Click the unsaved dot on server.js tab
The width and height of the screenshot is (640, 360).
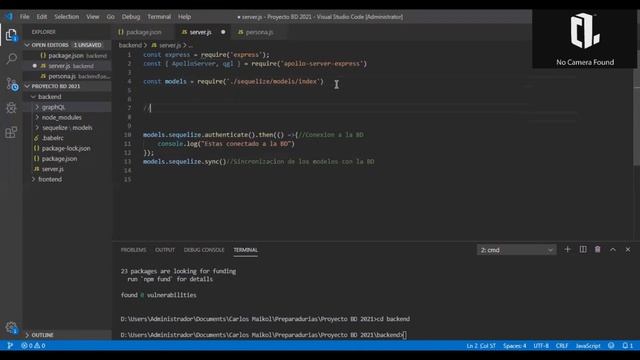tap(223, 32)
